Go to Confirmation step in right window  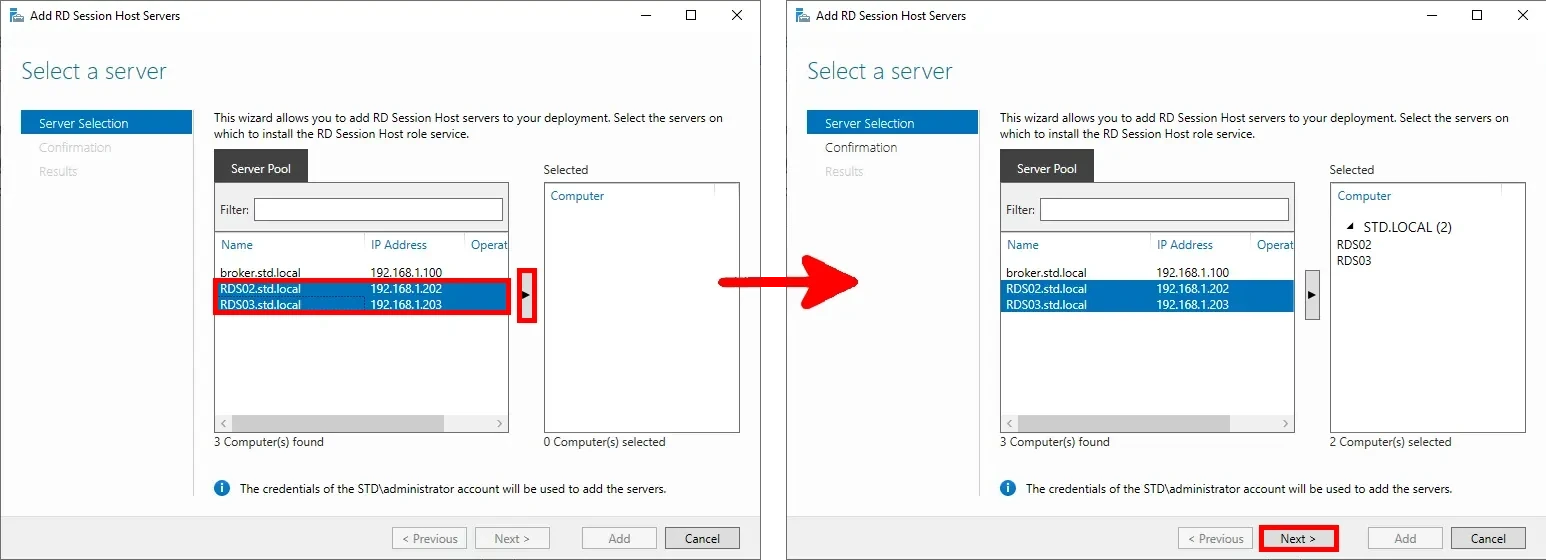(861, 147)
